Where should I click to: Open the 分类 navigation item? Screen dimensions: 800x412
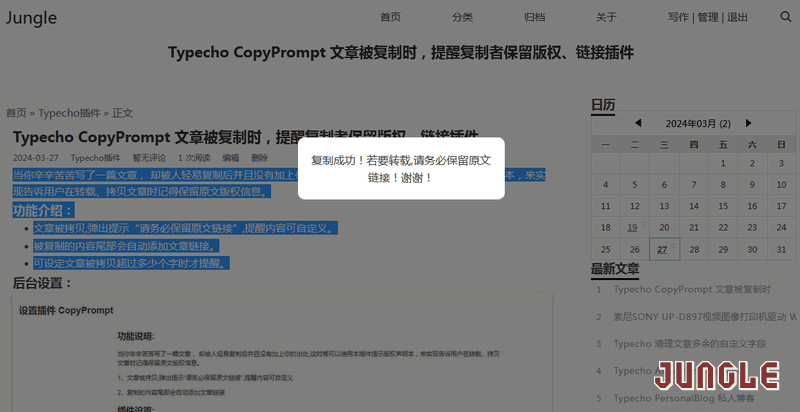[x=462, y=17]
